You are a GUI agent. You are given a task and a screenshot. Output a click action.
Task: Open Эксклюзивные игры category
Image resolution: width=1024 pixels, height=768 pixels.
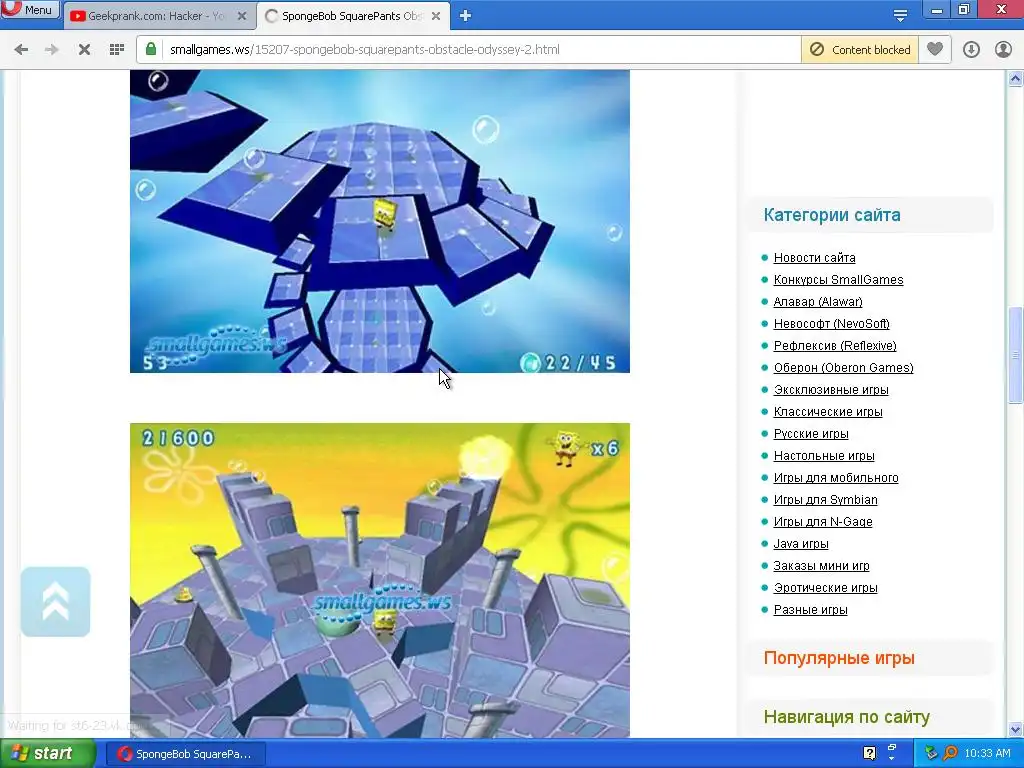[x=831, y=390]
